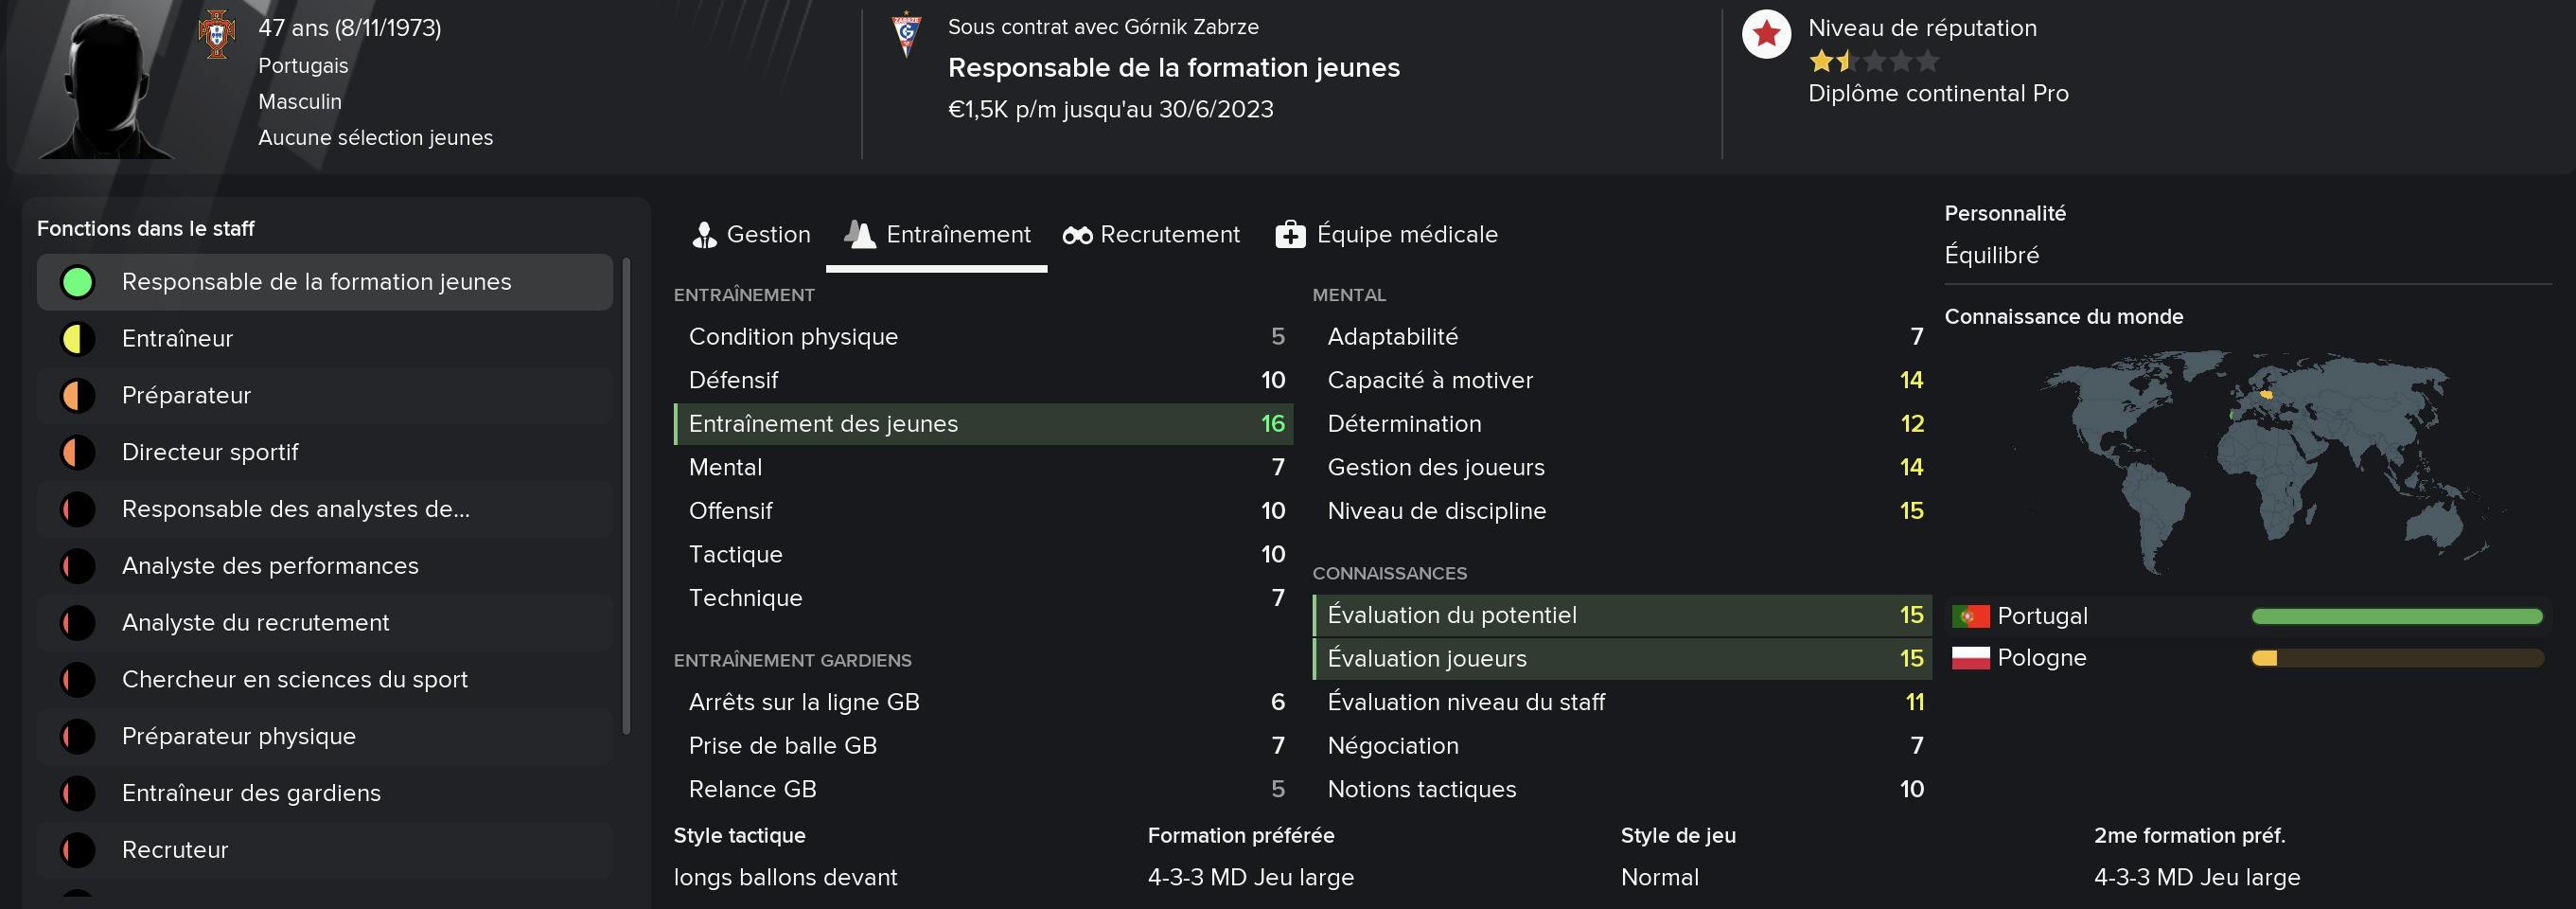Click the yellow half-circle icon beside Entraîneur
The height and width of the screenshot is (909, 2576).
78,339
